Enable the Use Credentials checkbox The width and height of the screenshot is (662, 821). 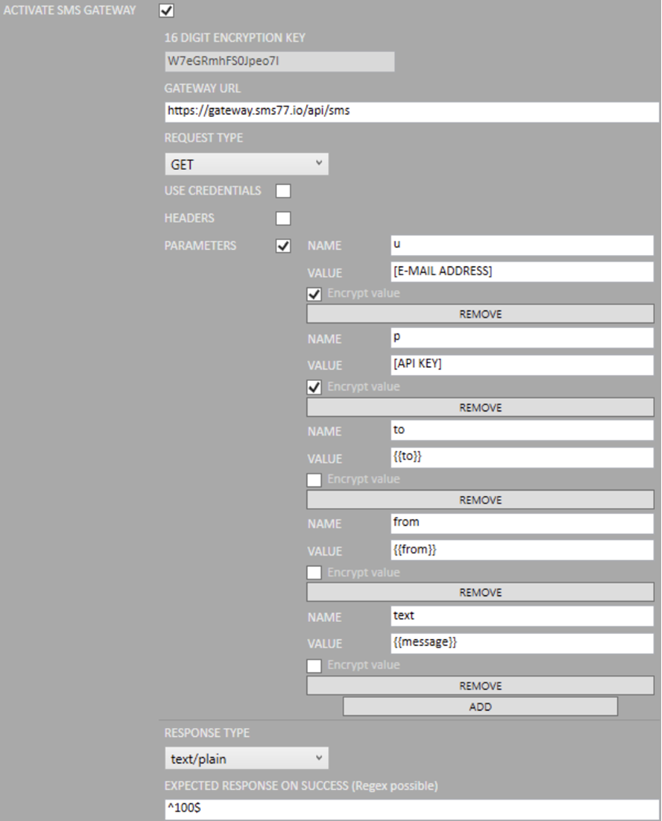pos(283,191)
